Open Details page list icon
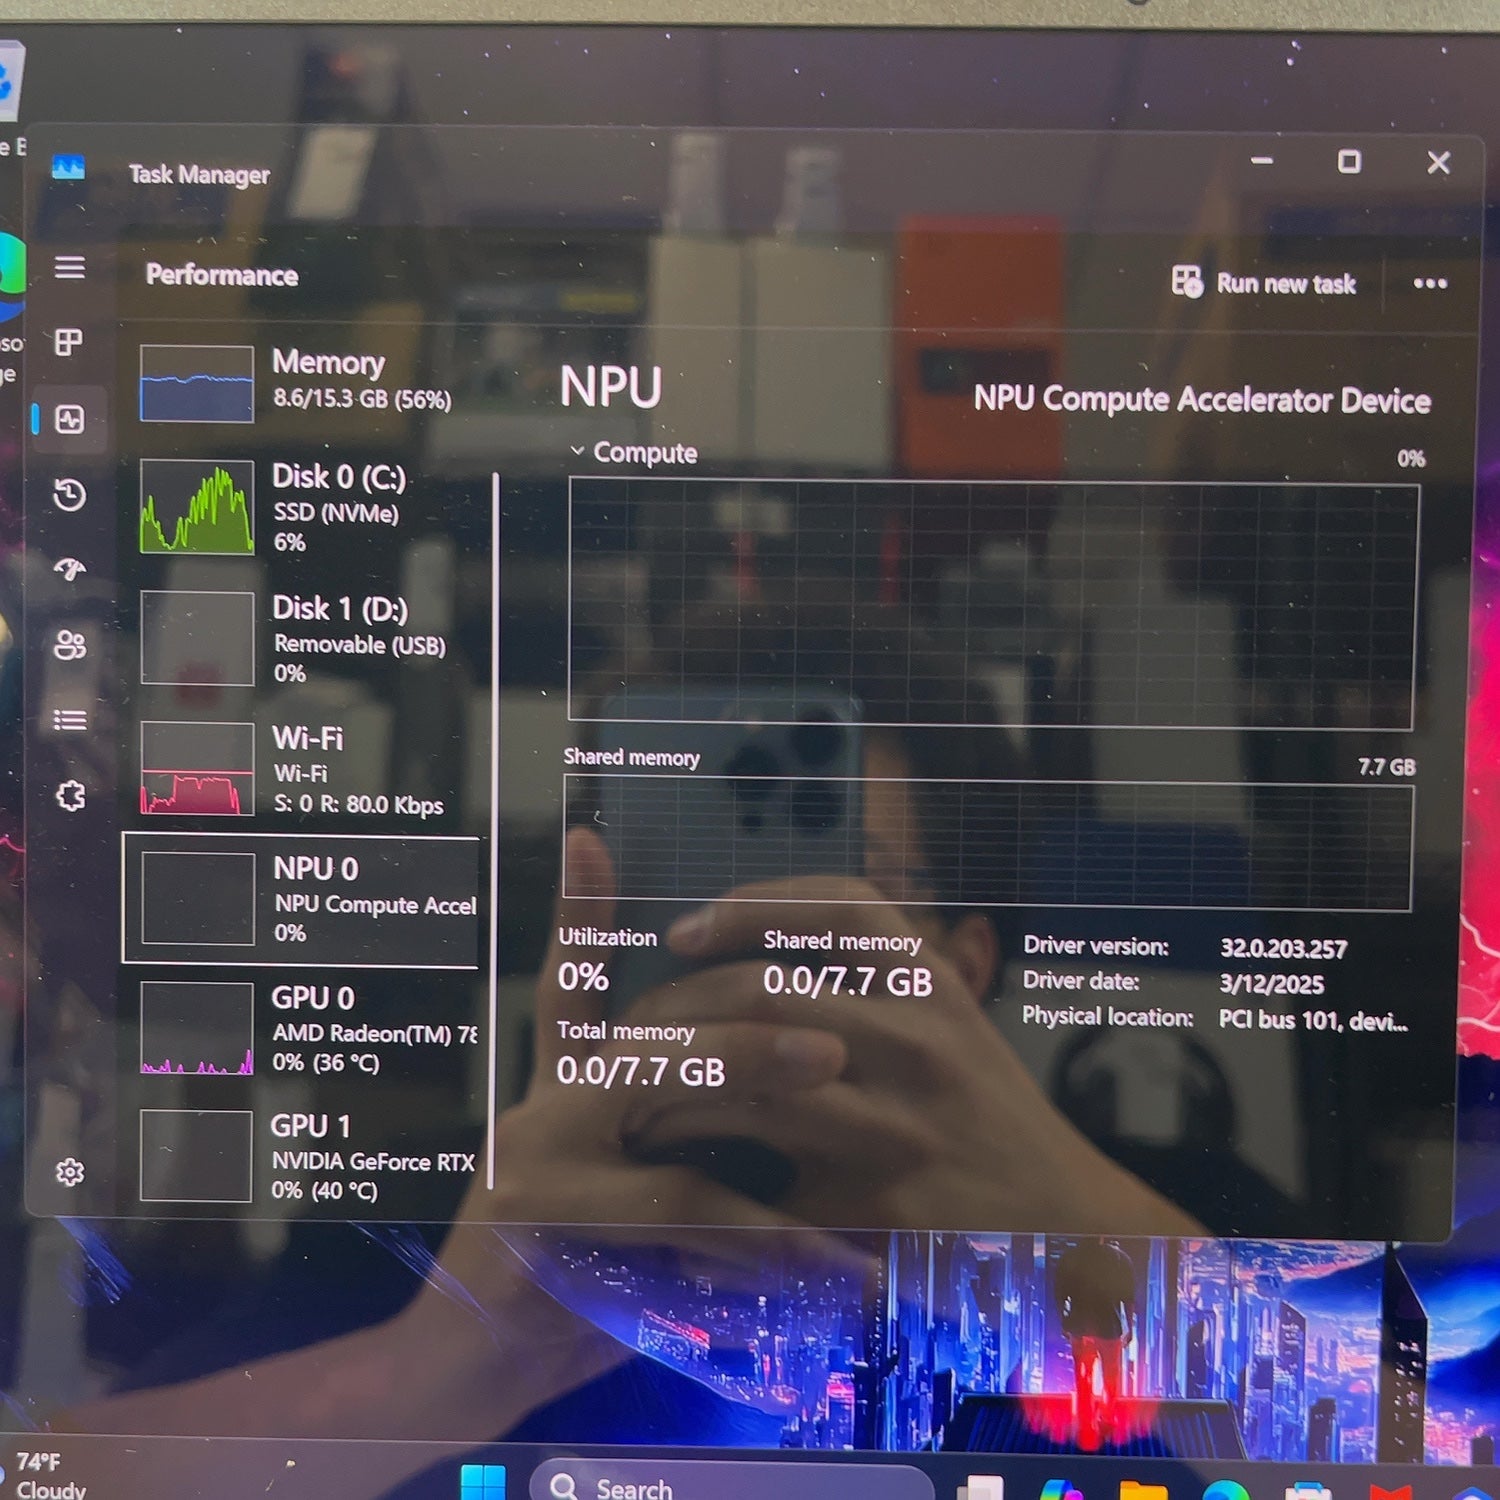The image size is (1500, 1500). tap(69, 720)
